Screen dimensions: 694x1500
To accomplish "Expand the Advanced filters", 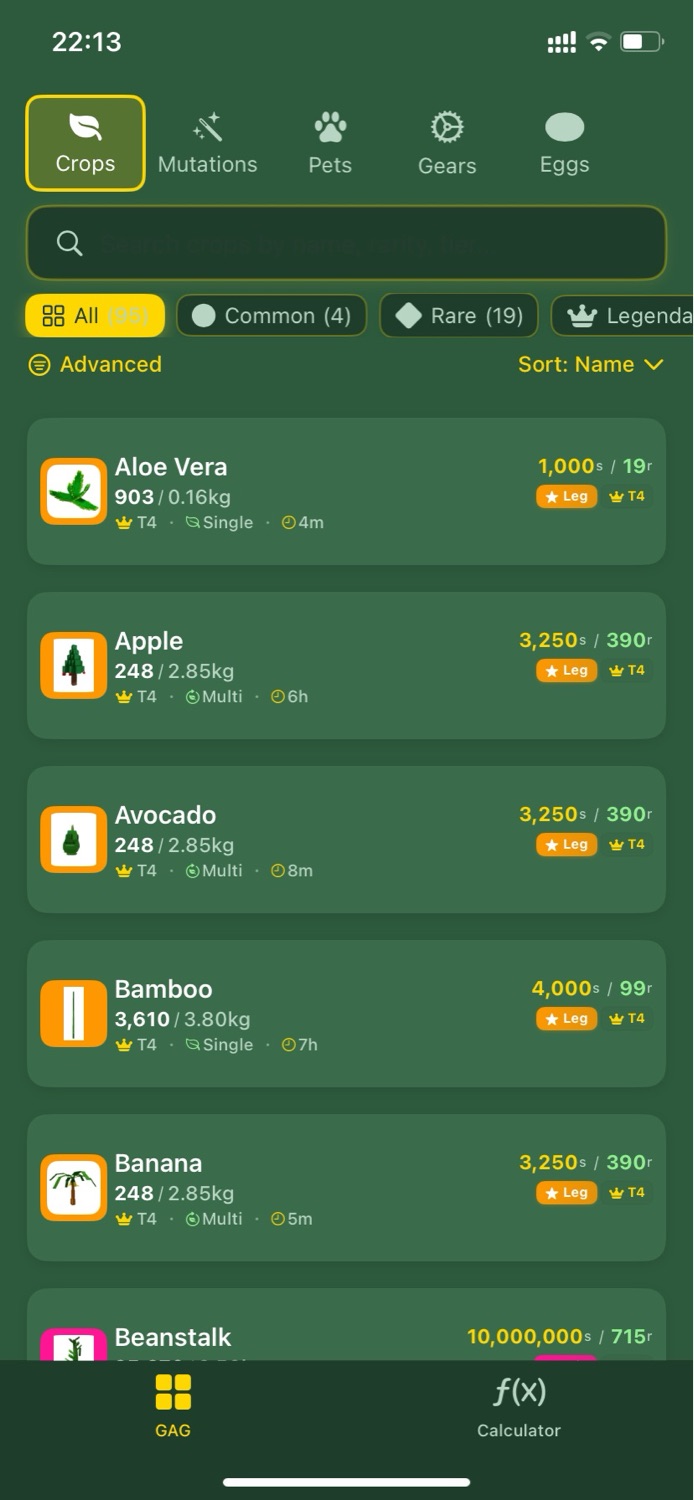I will click(95, 365).
